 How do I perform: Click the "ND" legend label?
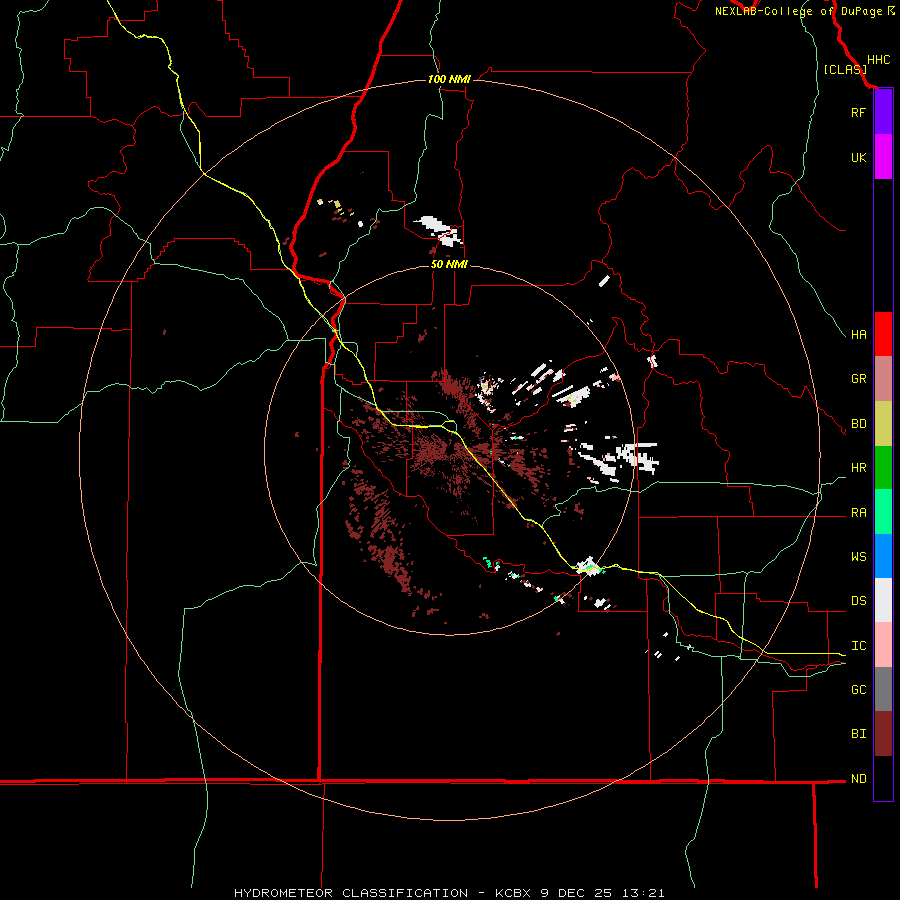858,779
